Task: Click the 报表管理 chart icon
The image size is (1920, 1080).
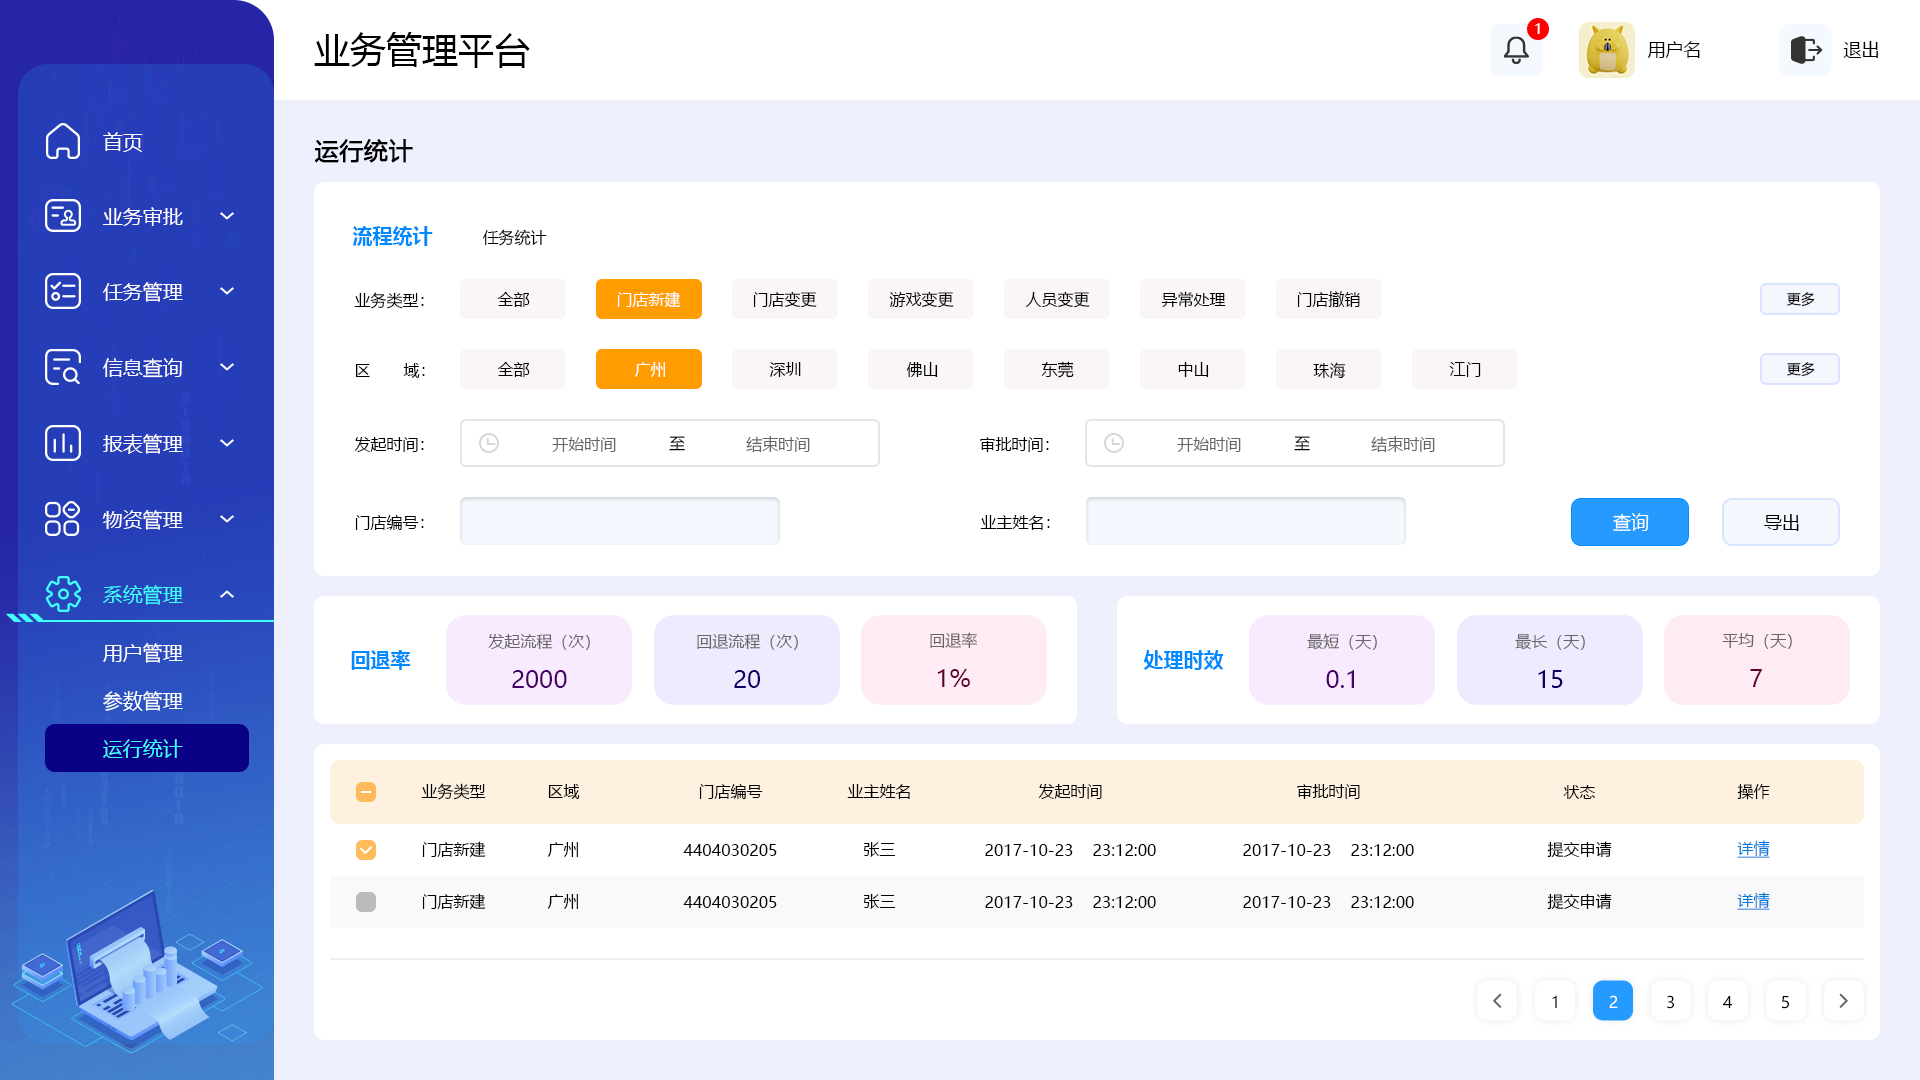Action: point(63,443)
